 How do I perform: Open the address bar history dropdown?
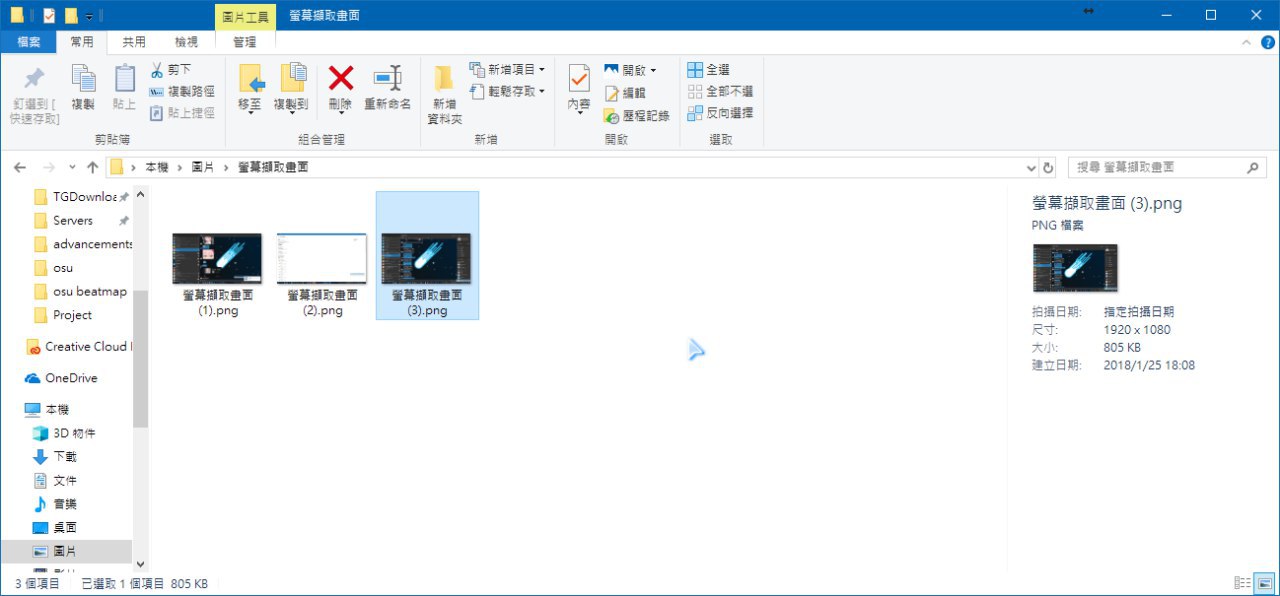pyautogui.click(x=1032, y=167)
